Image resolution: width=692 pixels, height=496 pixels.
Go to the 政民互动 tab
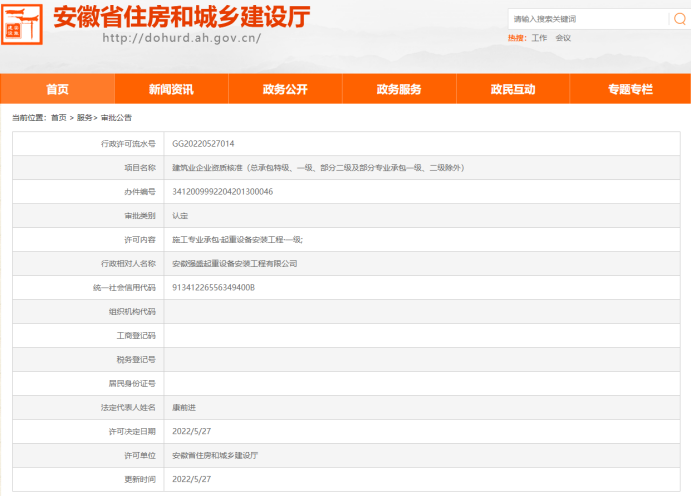pyautogui.click(x=513, y=89)
